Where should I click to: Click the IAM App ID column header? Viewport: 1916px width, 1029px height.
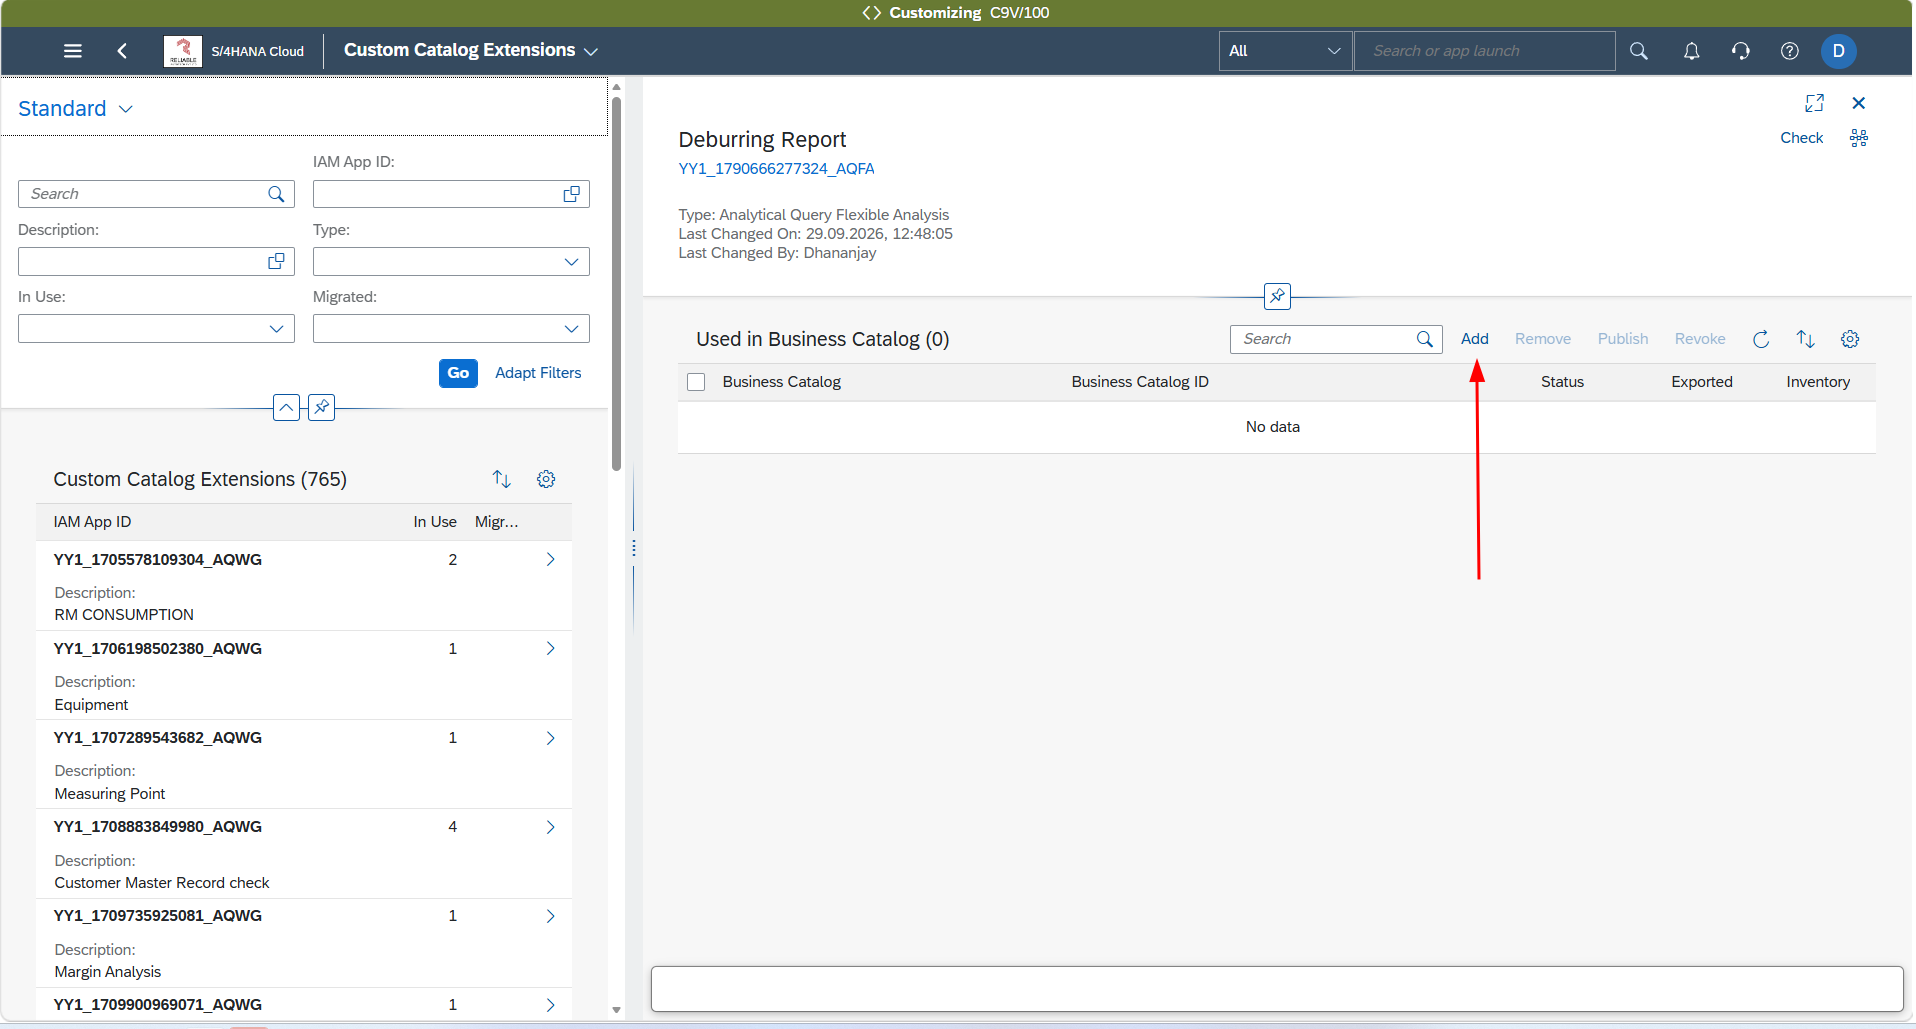[92, 522]
